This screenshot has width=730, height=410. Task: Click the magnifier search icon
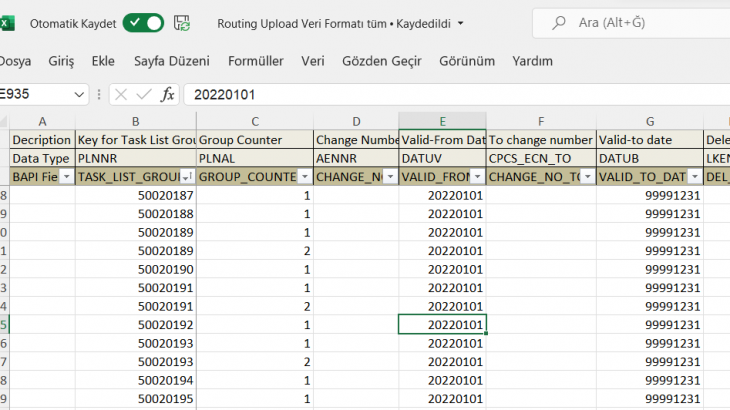pyautogui.click(x=559, y=23)
